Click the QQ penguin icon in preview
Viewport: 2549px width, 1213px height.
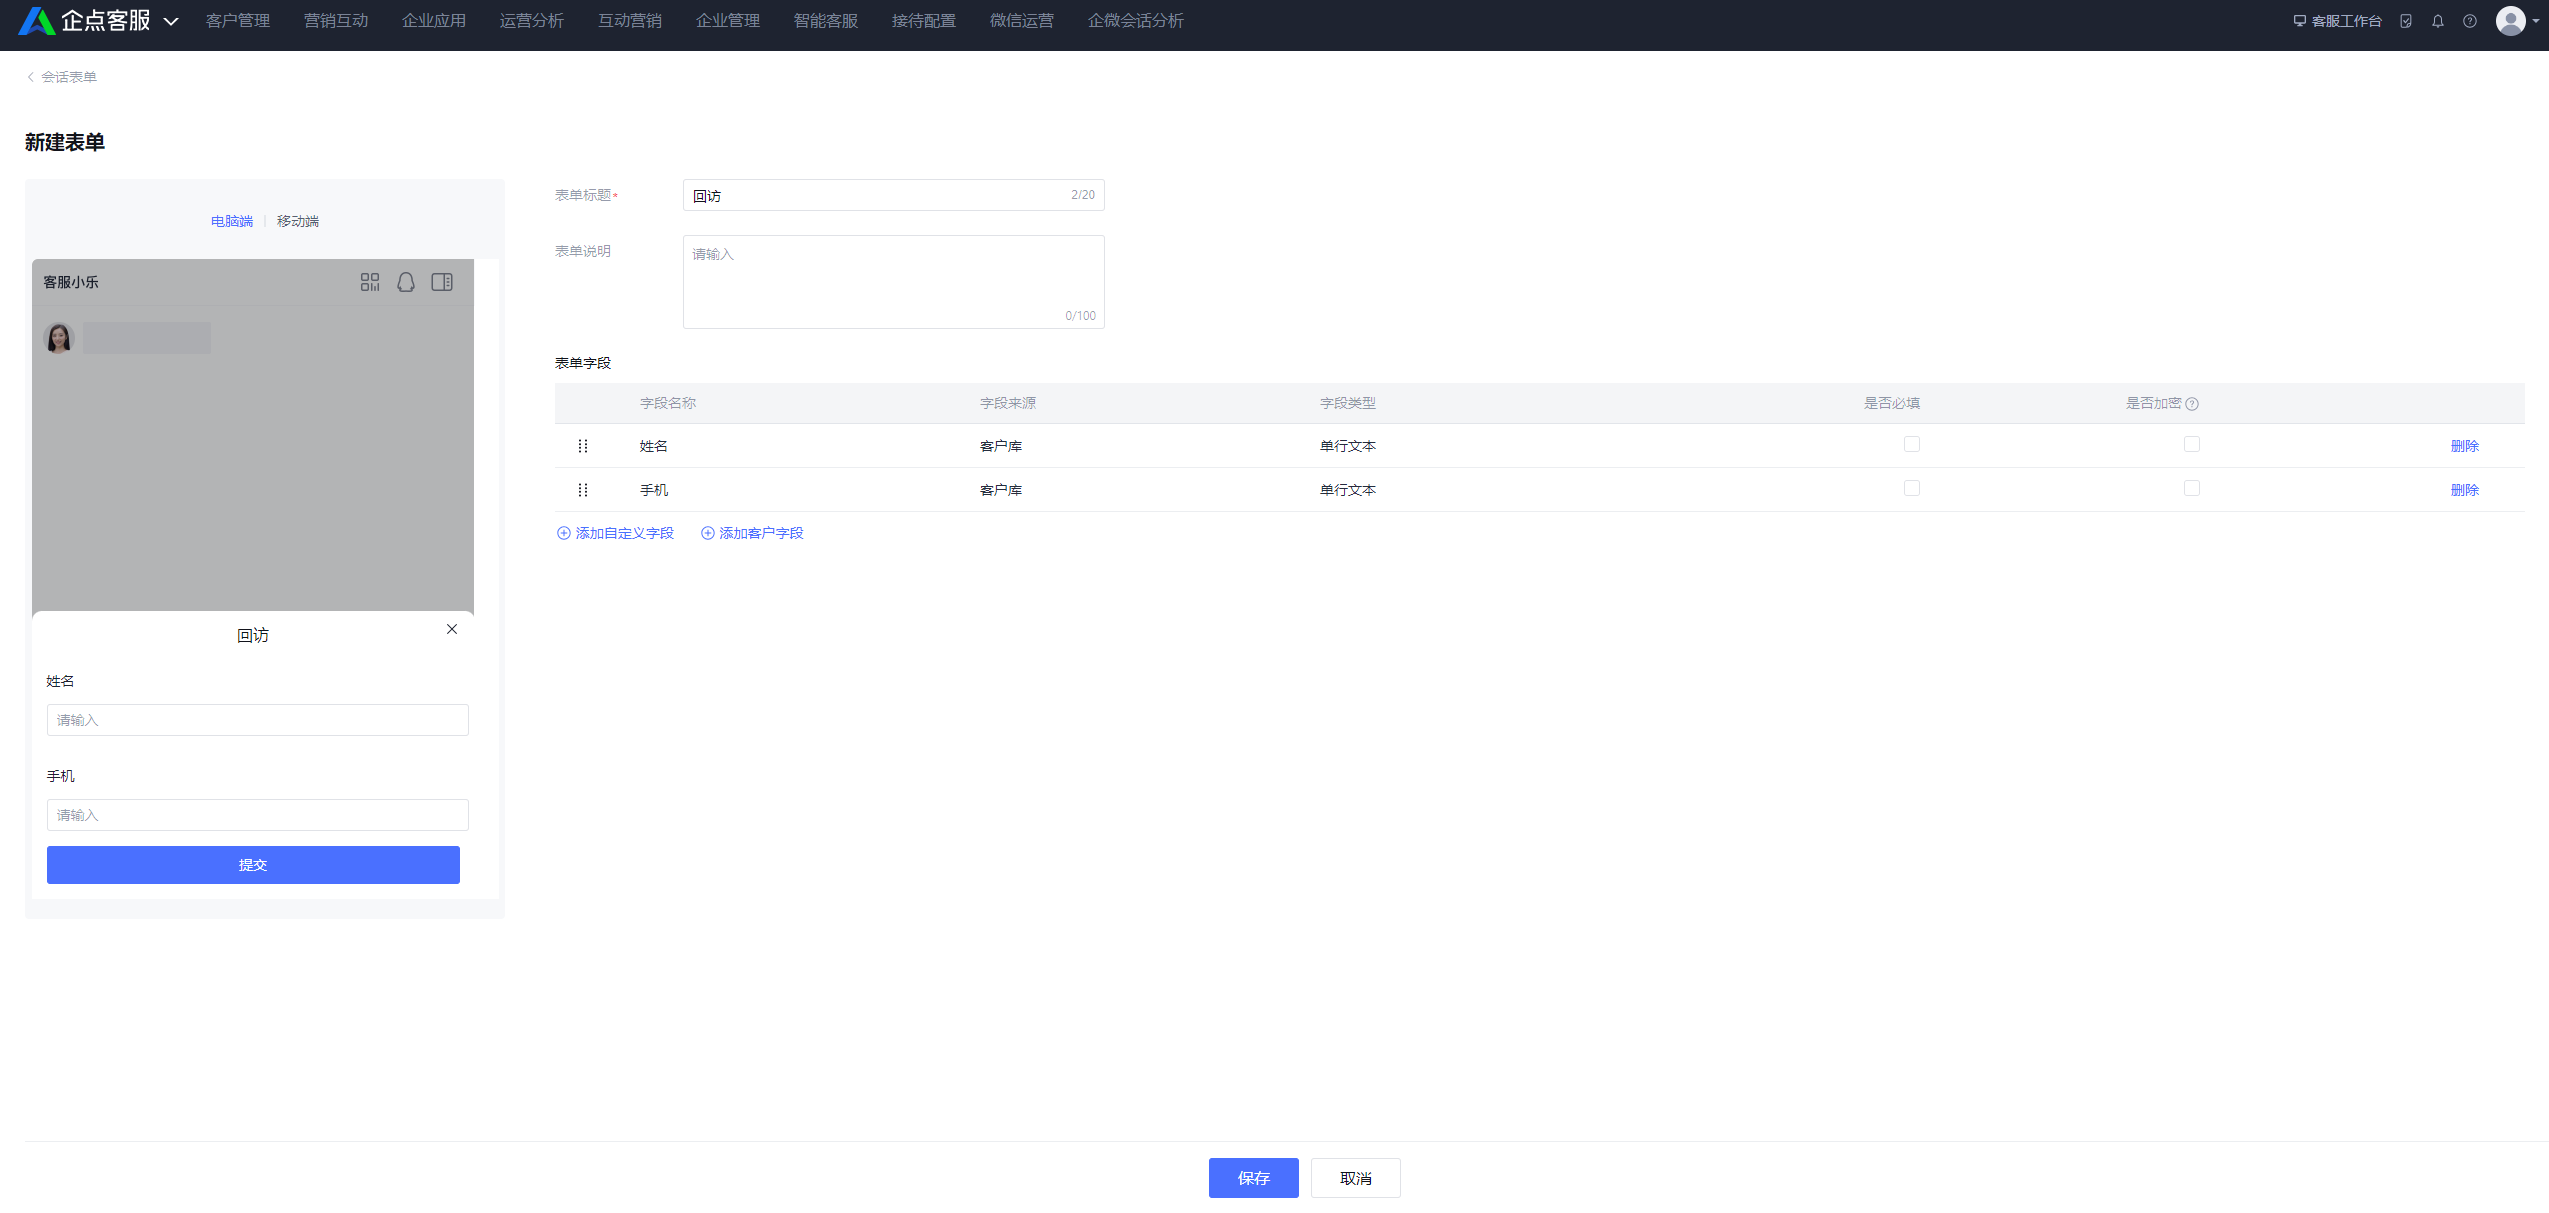pos(406,282)
